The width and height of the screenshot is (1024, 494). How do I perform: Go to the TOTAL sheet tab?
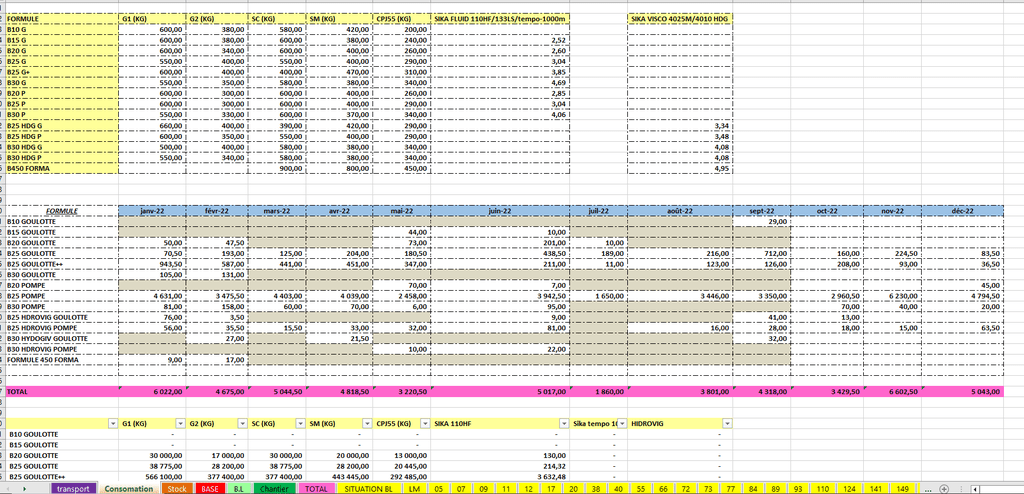click(317, 489)
